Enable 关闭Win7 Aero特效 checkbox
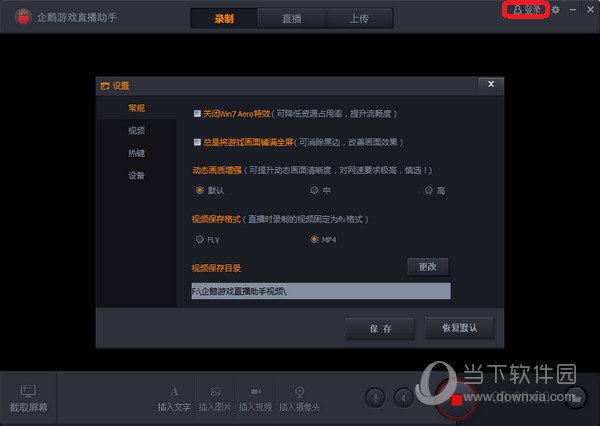The height and width of the screenshot is (426, 600). [197, 114]
